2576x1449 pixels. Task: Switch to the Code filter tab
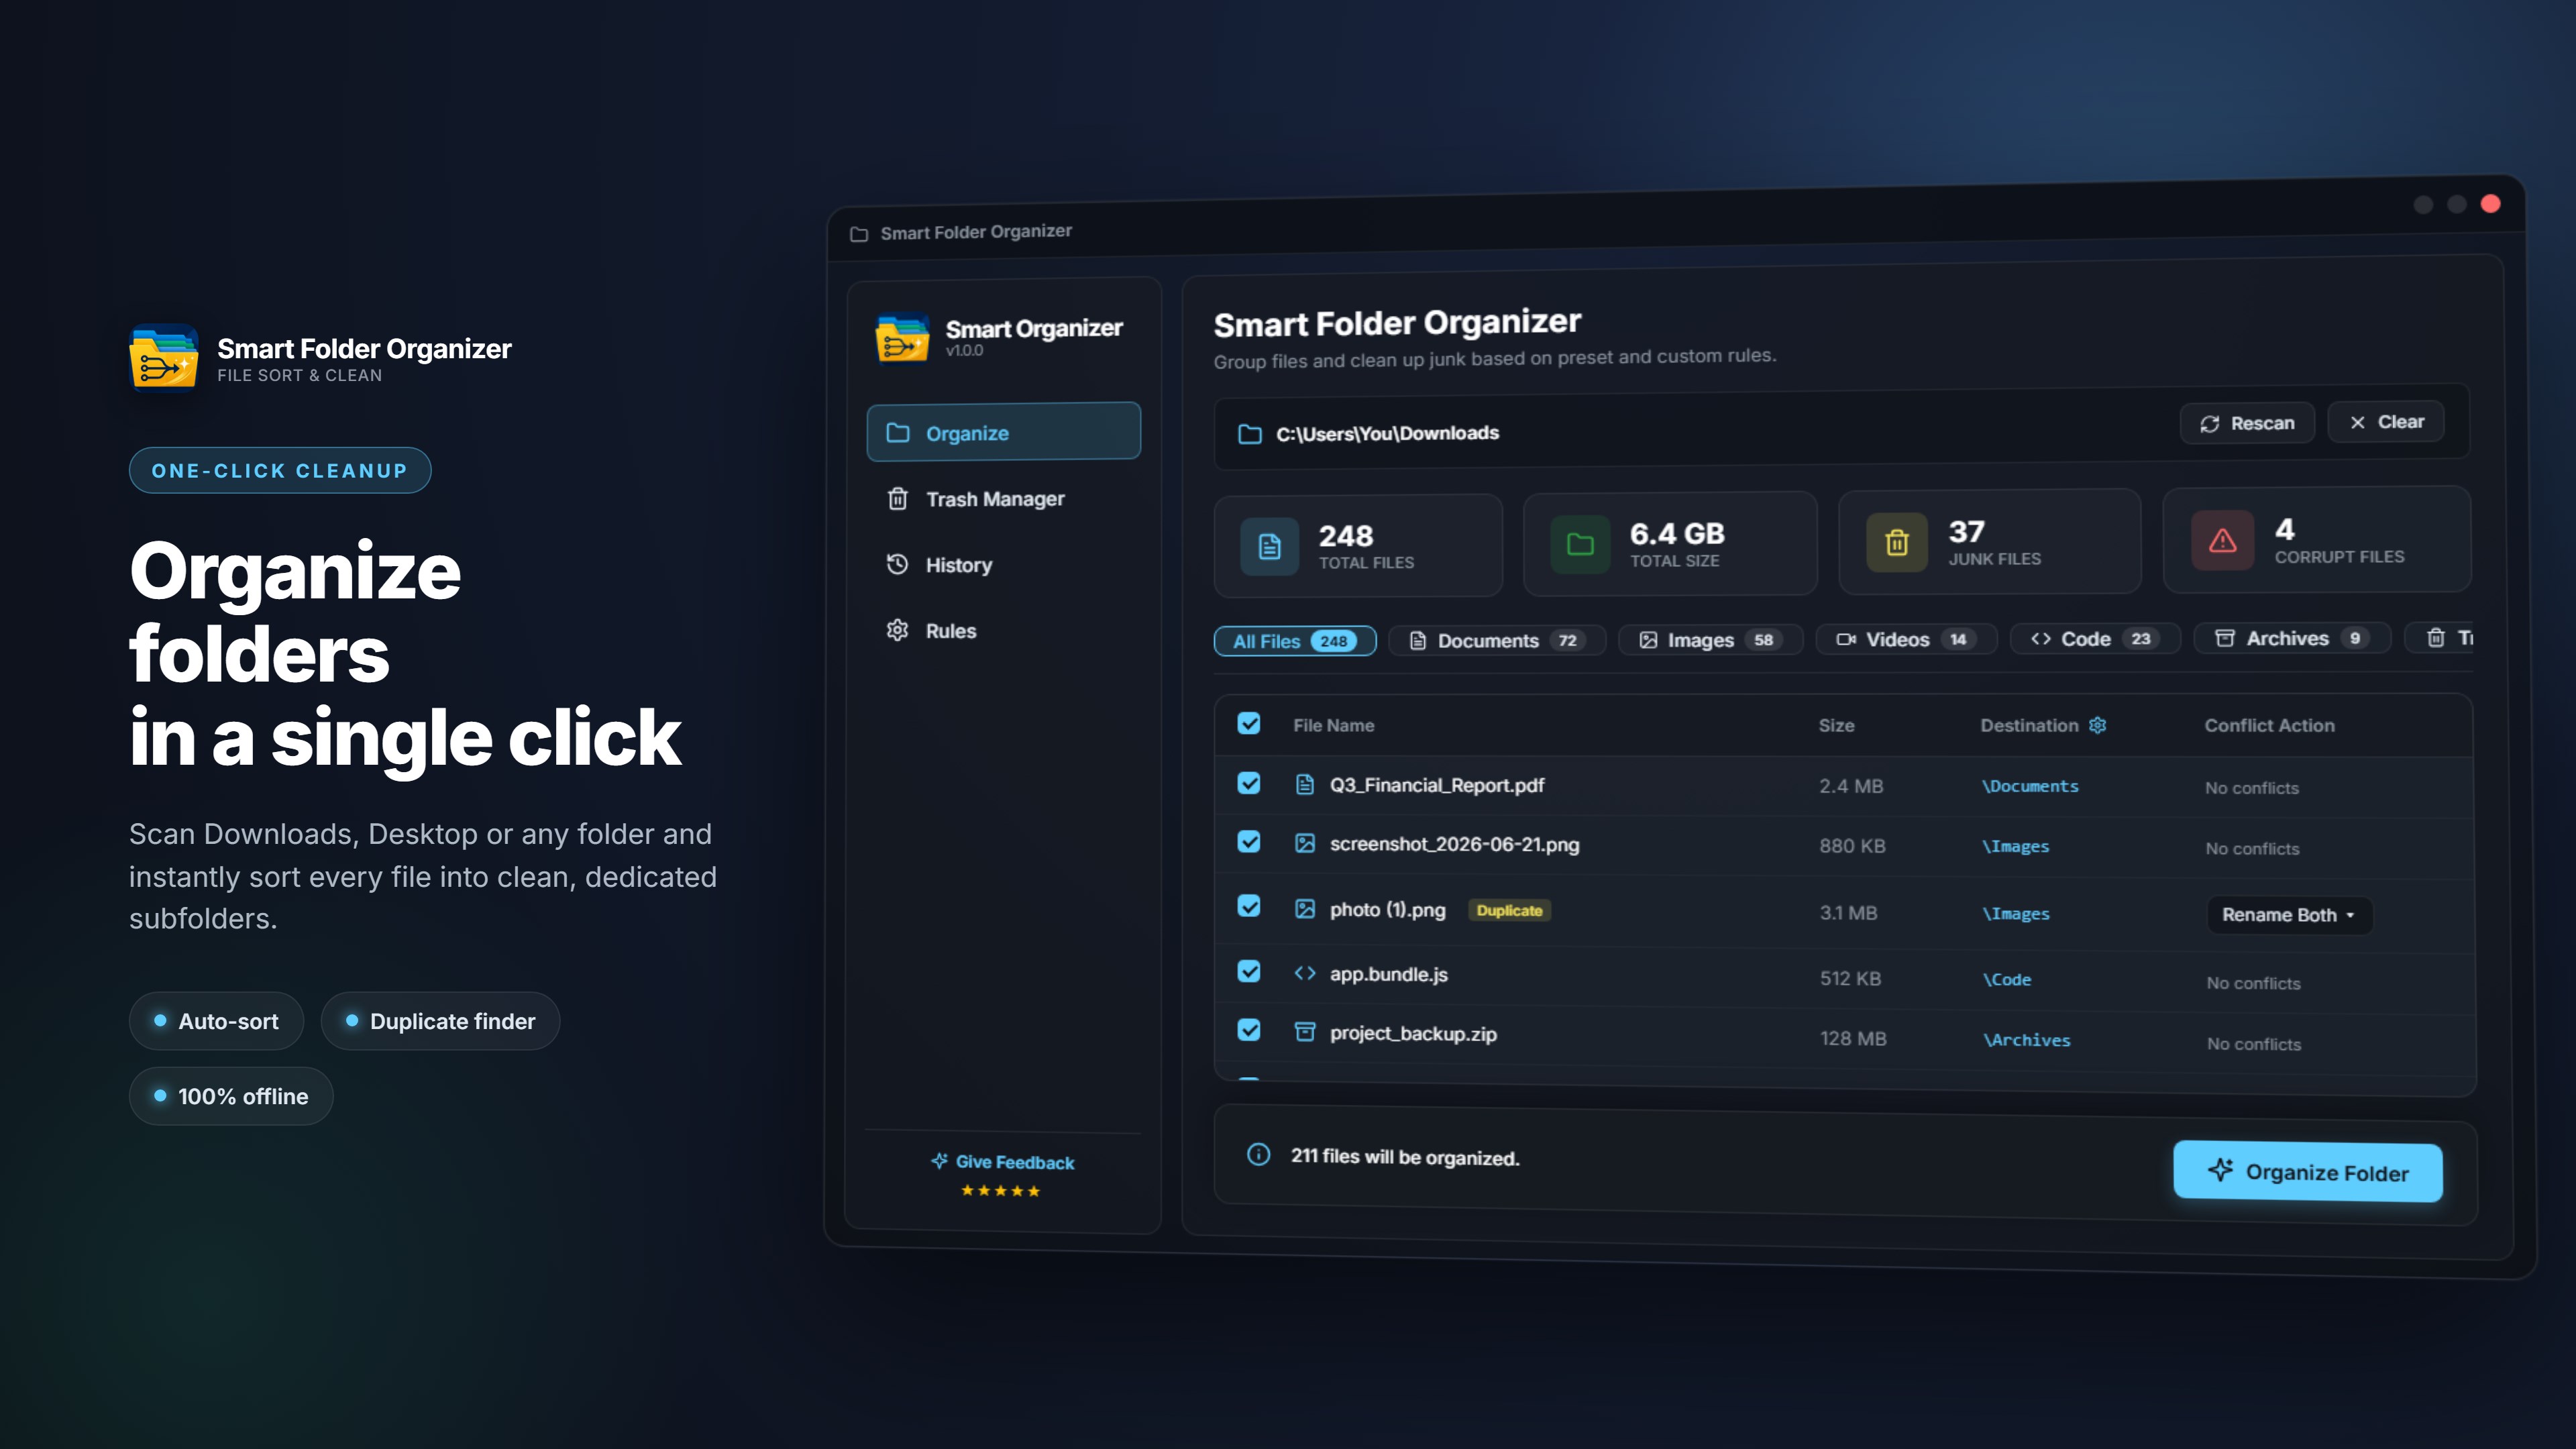(x=2095, y=638)
